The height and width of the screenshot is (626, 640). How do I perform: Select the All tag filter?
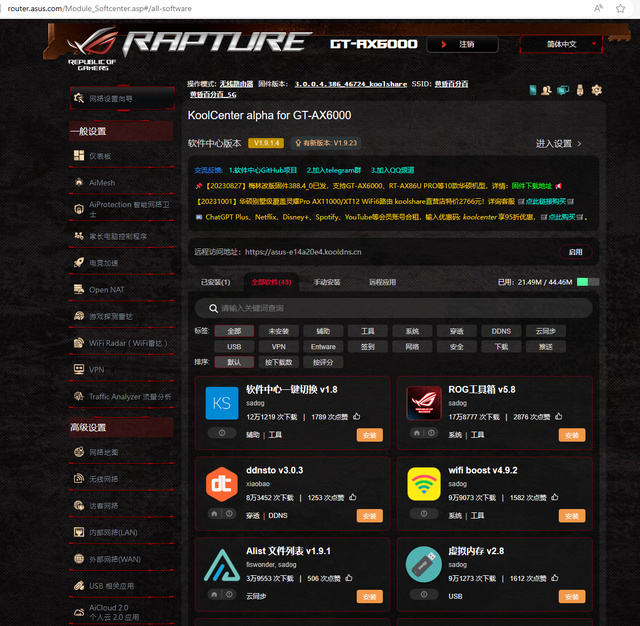coord(234,331)
